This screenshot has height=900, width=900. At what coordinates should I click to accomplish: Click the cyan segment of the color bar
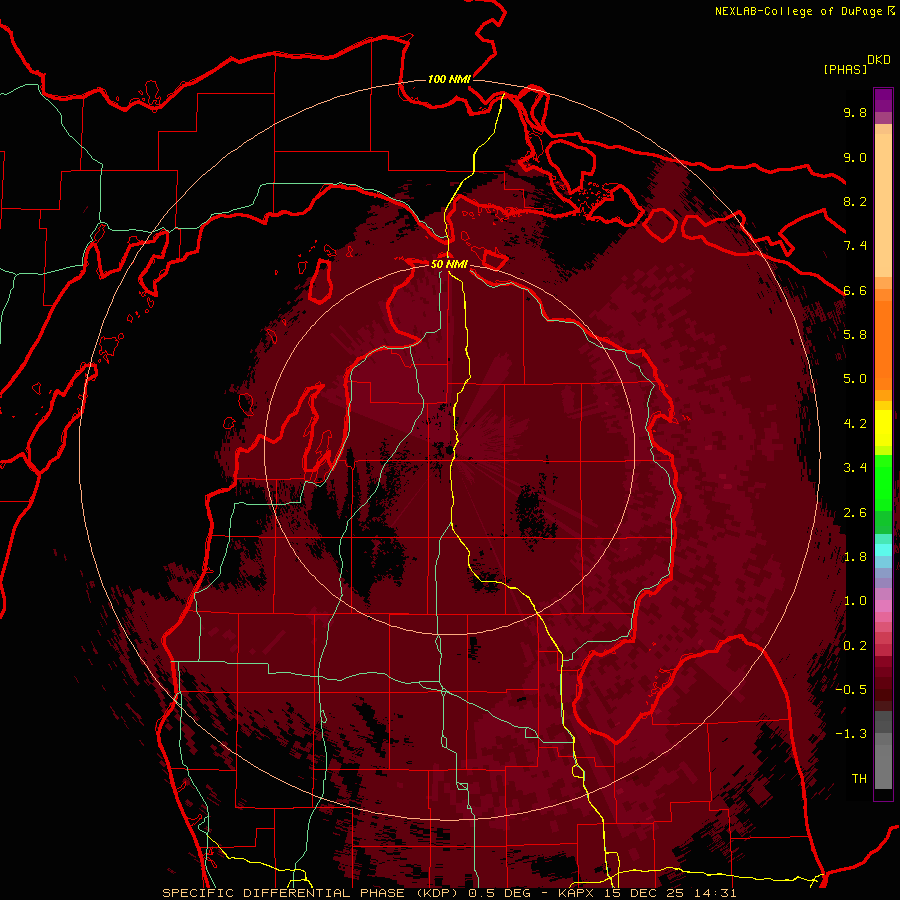click(883, 549)
